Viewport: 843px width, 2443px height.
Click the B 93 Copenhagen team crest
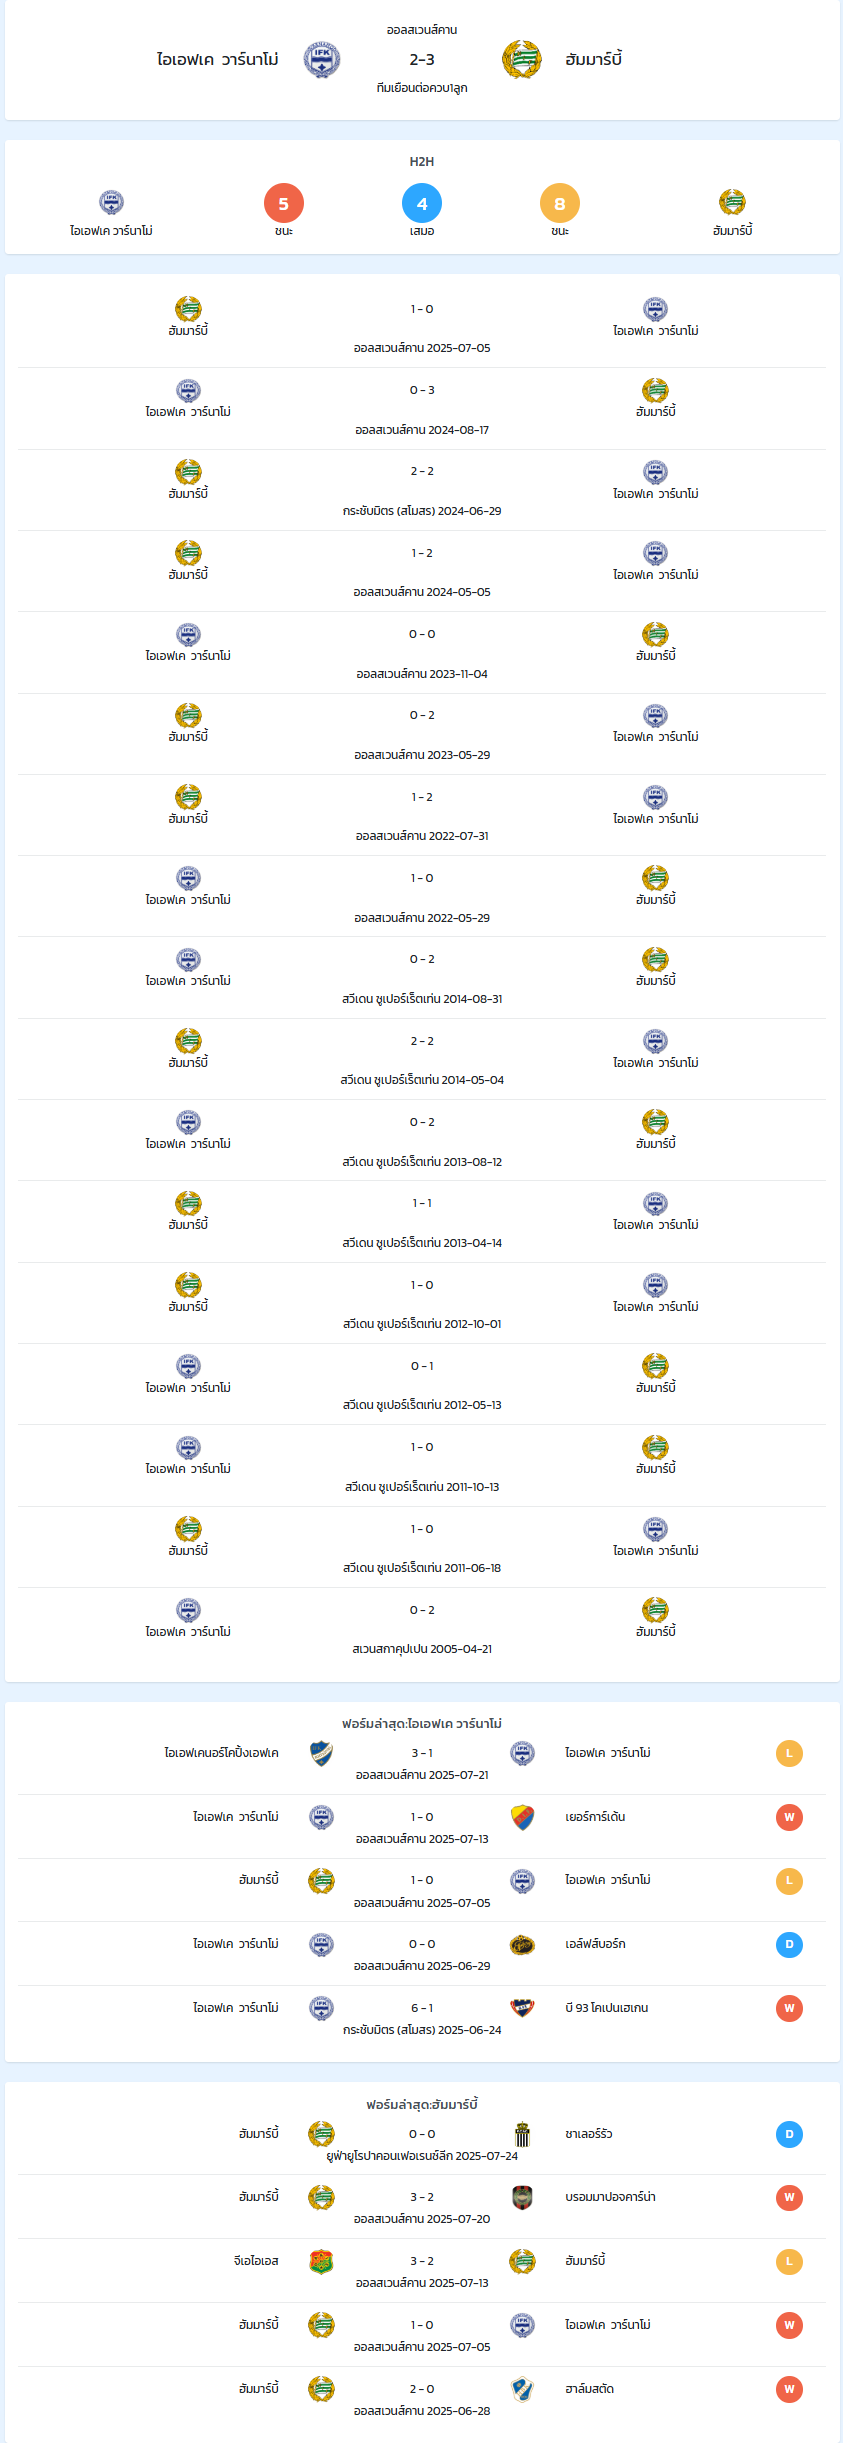522,2008
